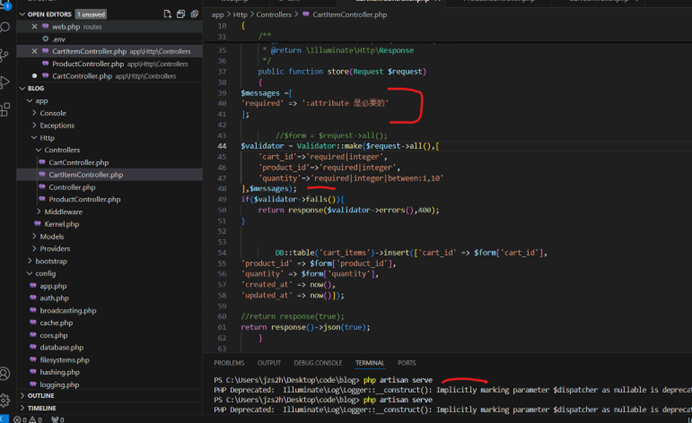Switch to the DEBUG CONSOLE tab
The width and height of the screenshot is (692, 423).
point(318,363)
